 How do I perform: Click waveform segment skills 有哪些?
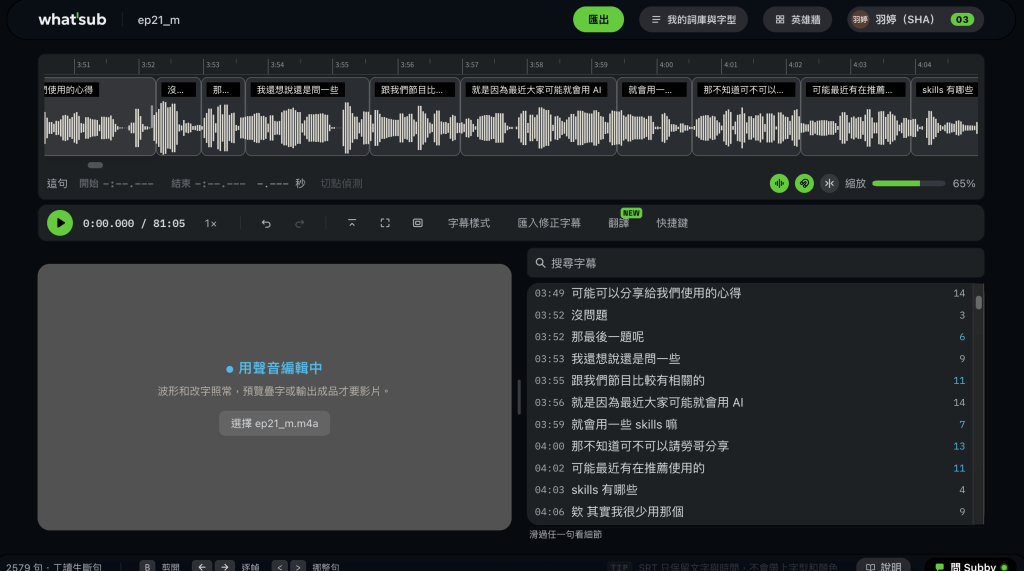point(945,116)
